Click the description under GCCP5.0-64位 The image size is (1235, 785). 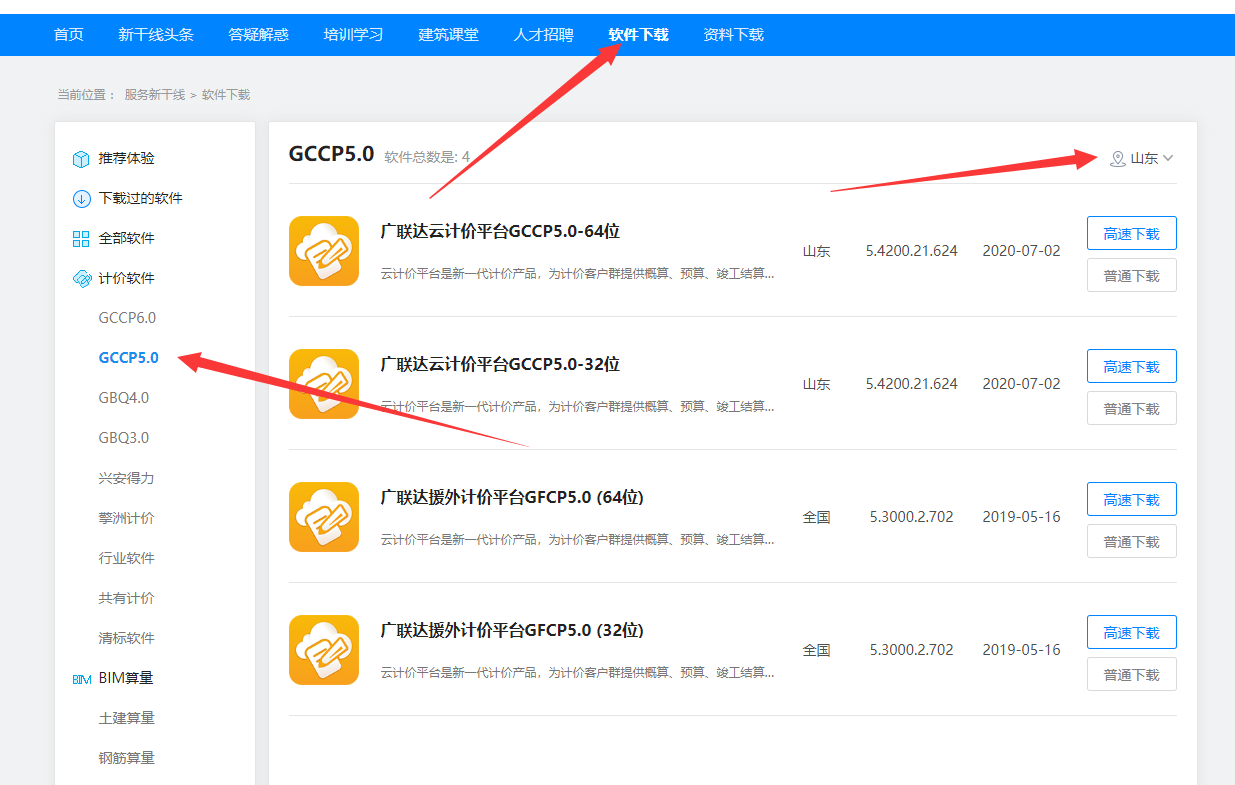[577, 273]
